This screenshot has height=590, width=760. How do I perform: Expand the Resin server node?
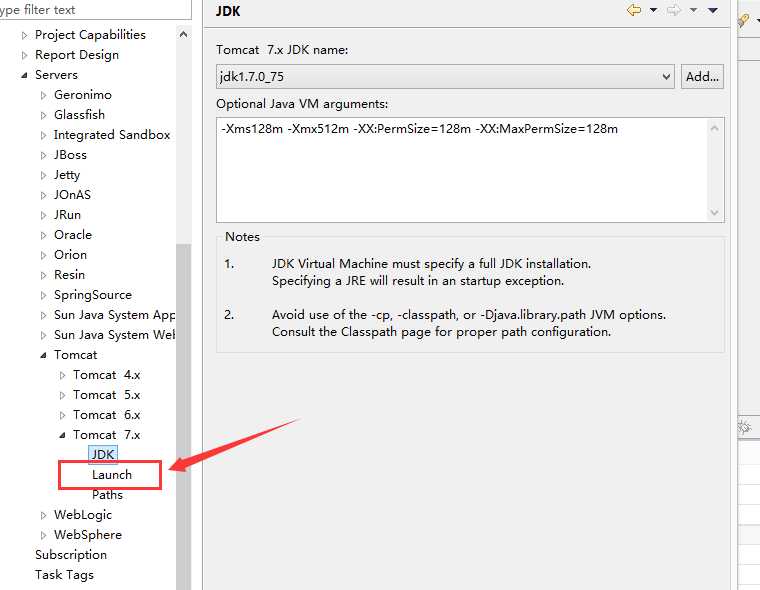tap(44, 275)
